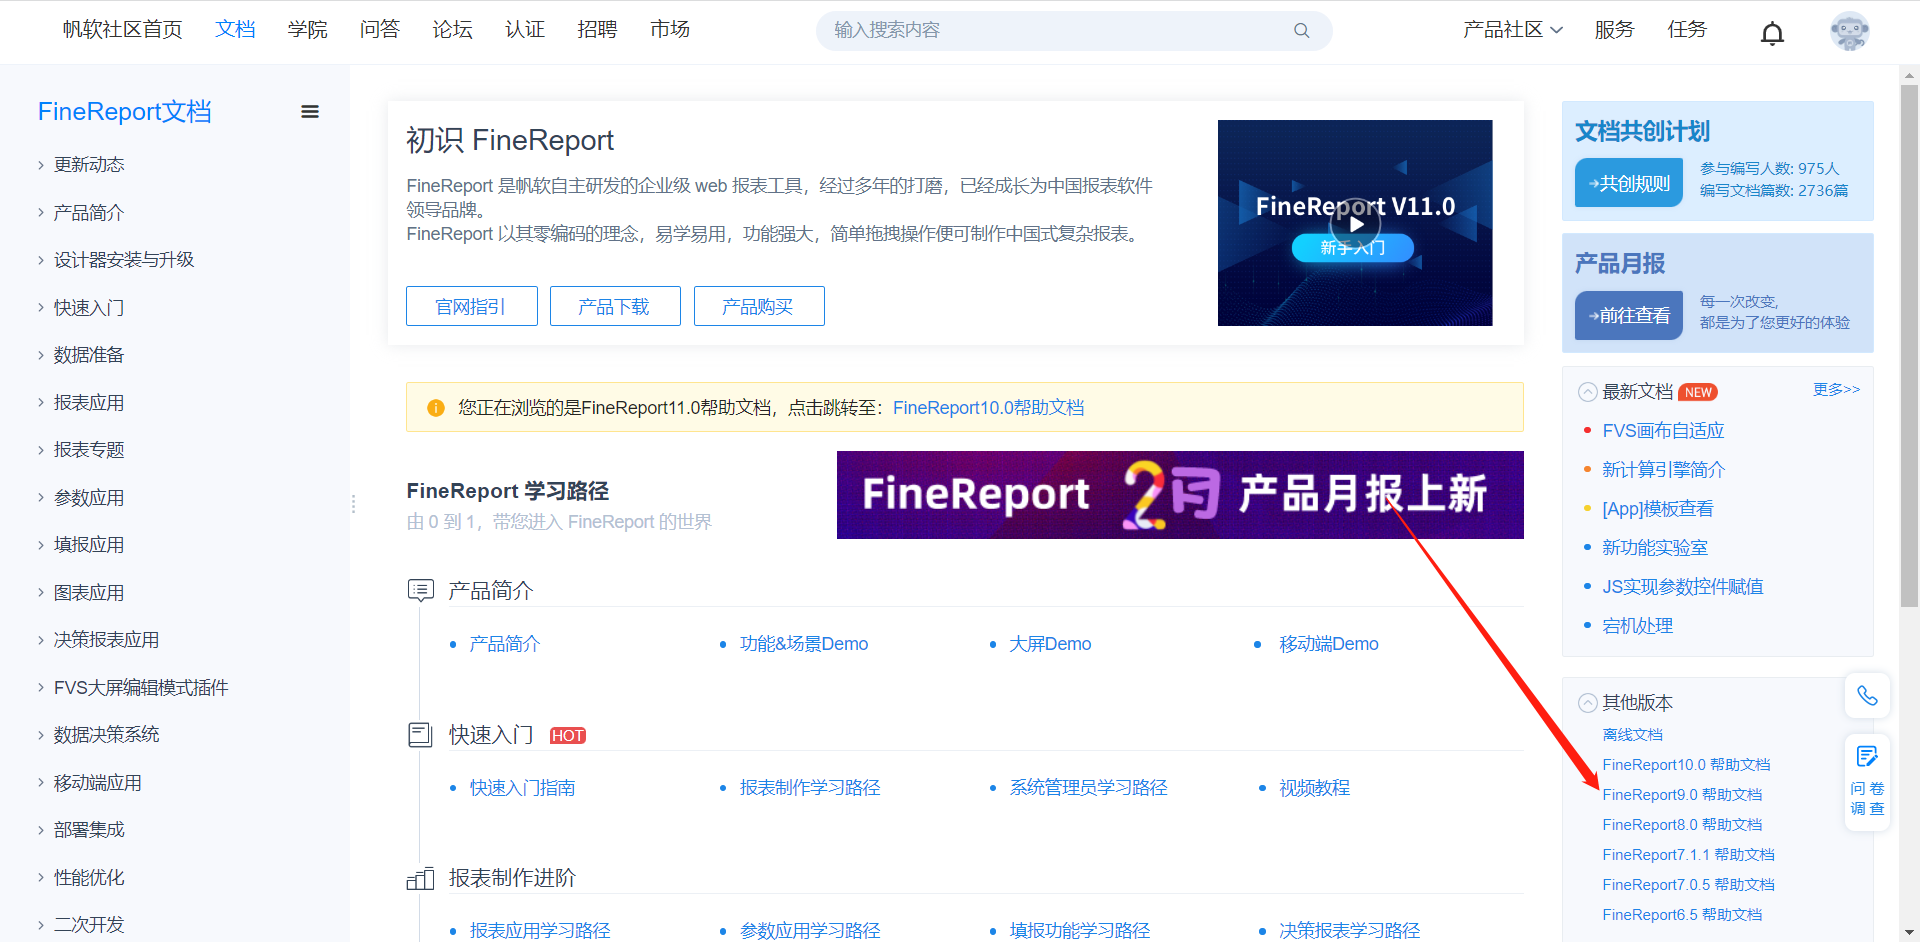
Task: Expand 决策报表应用 sidebar item
Action: [x=40, y=640]
